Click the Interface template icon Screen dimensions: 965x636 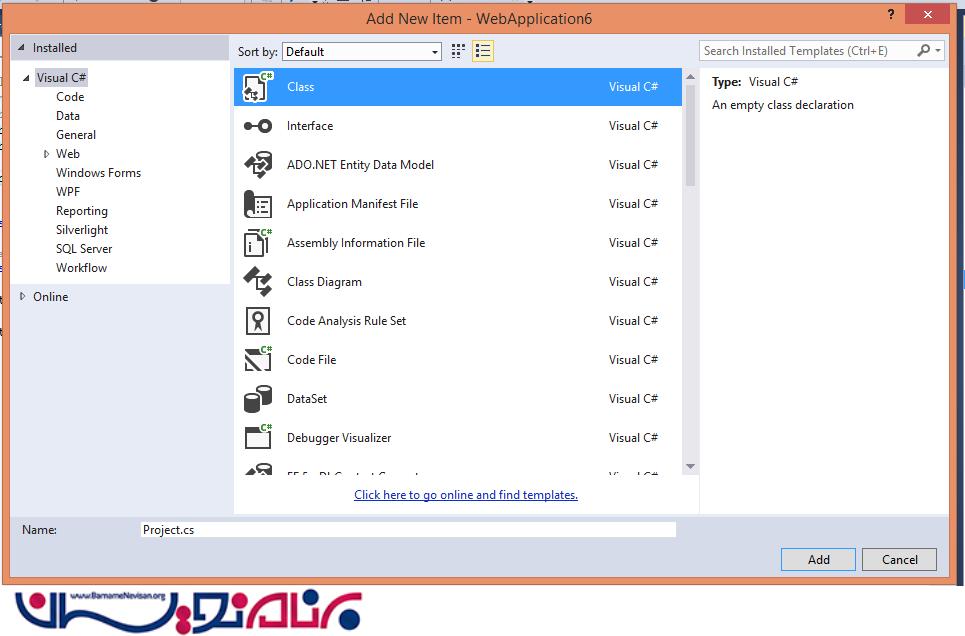258,126
